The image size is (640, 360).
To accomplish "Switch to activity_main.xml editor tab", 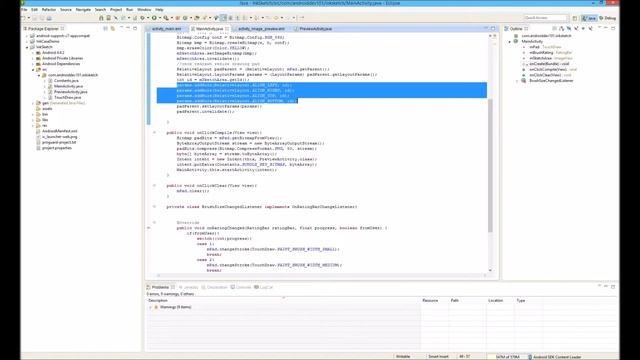I will pos(166,29).
